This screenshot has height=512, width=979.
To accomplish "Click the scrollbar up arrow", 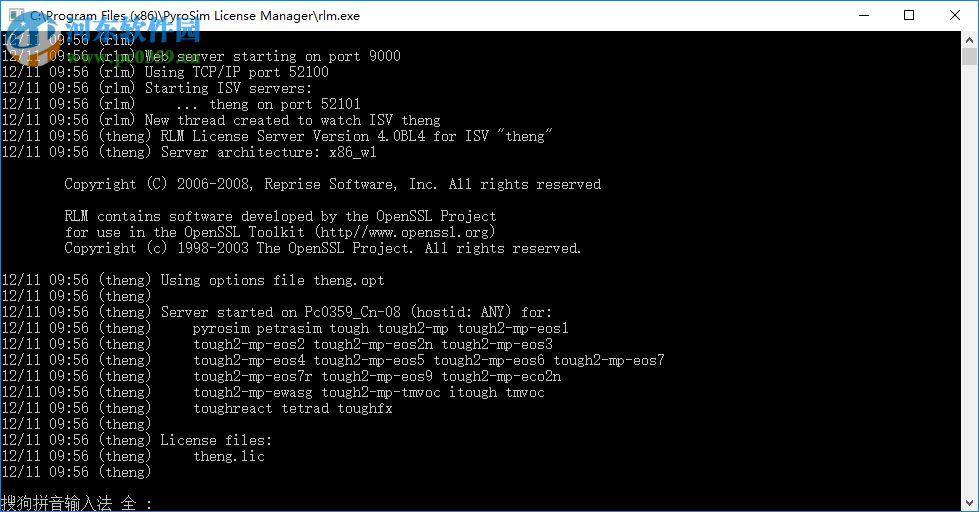I will click(x=970, y=39).
